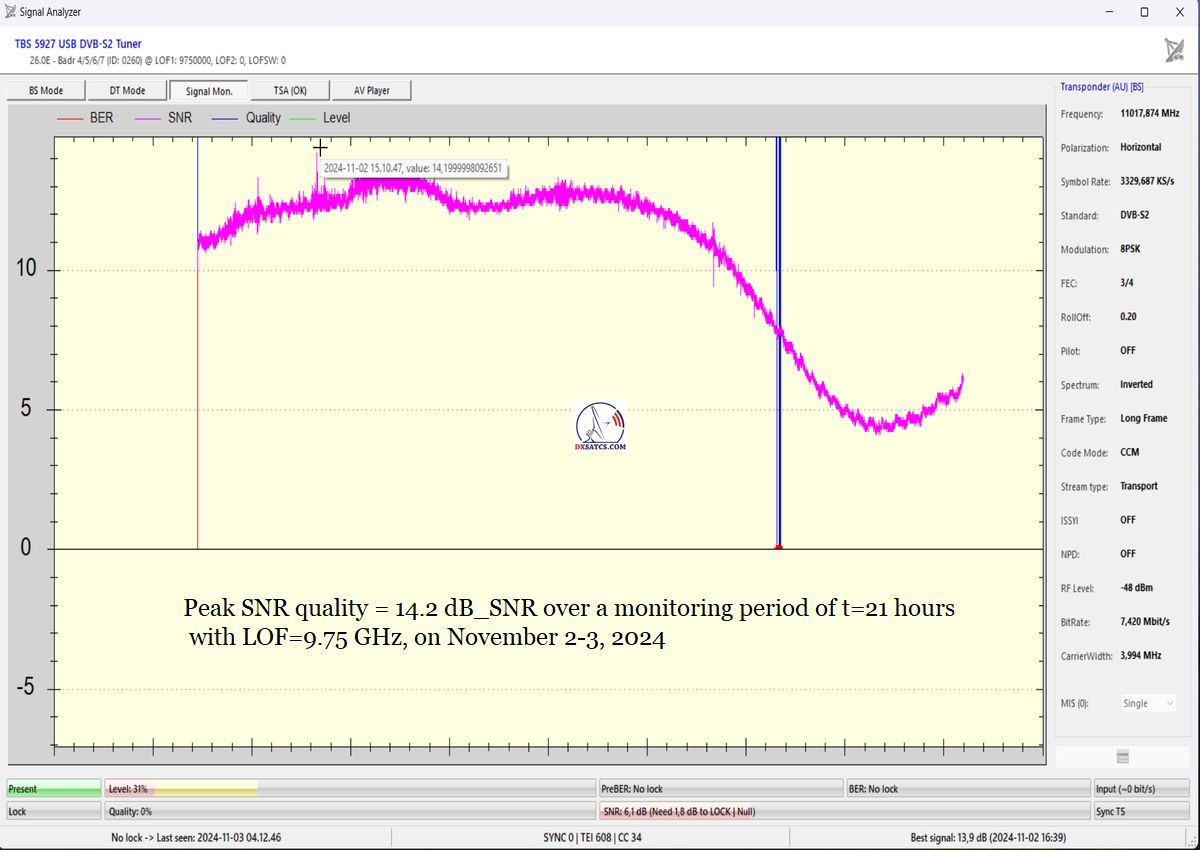Screen dimensions: 1200x850
Task: Click the satellite dish icon at top right
Action: click(1174, 50)
